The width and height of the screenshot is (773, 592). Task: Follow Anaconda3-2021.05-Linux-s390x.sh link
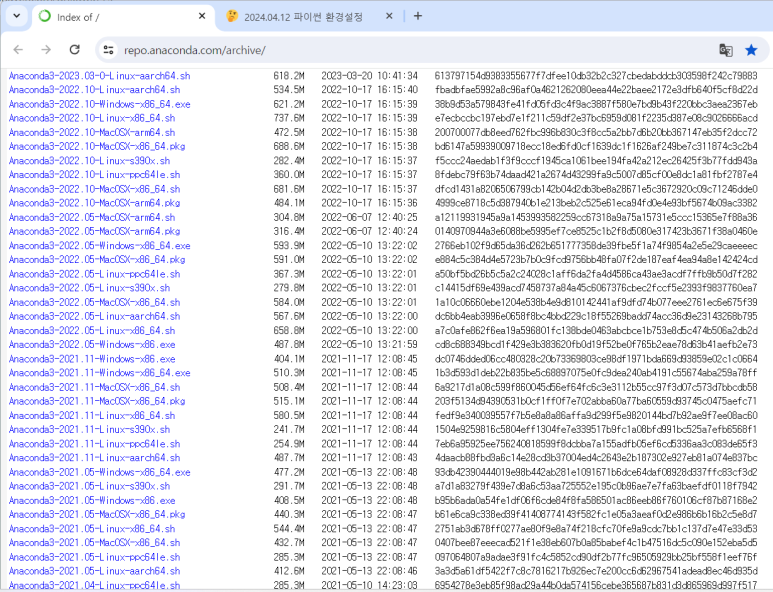coord(89,486)
